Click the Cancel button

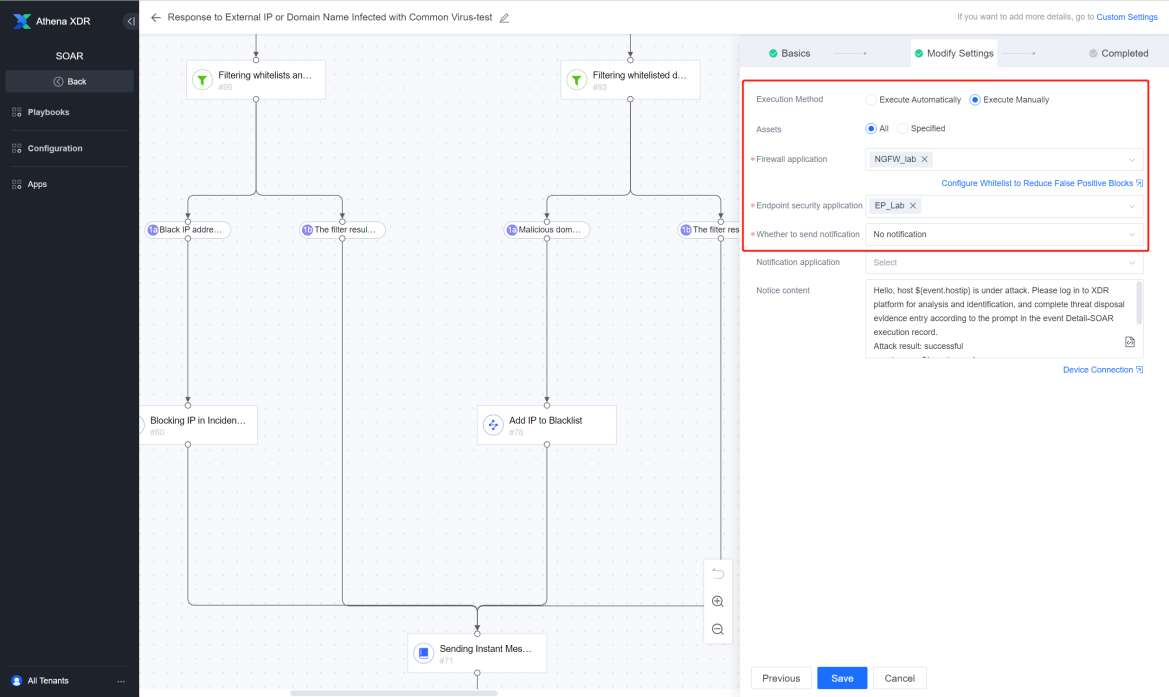click(x=899, y=678)
